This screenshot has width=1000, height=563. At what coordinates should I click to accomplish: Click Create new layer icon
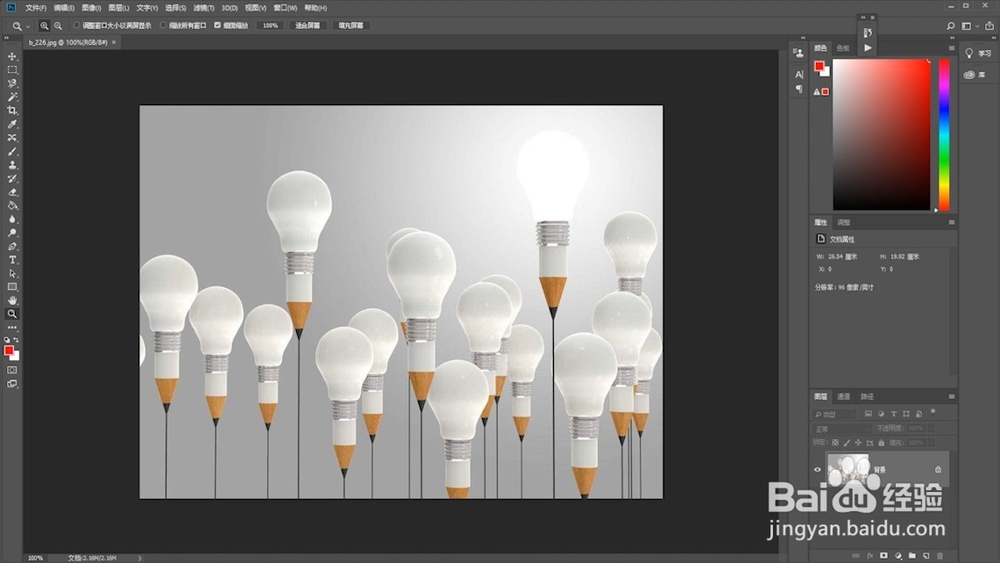coord(926,555)
